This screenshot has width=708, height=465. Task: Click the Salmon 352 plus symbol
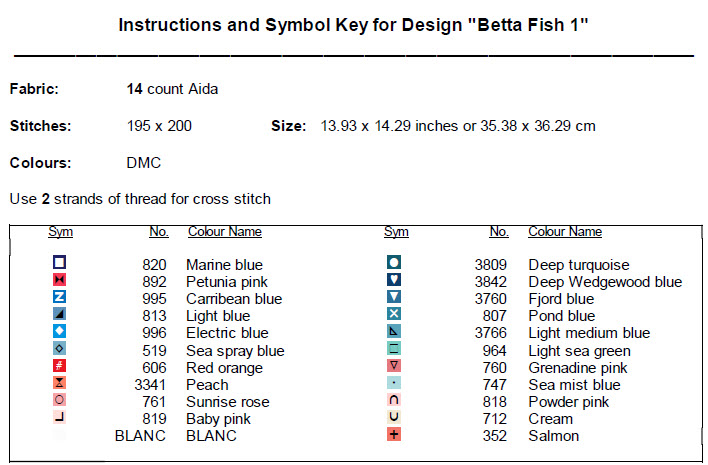tap(394, 435)
